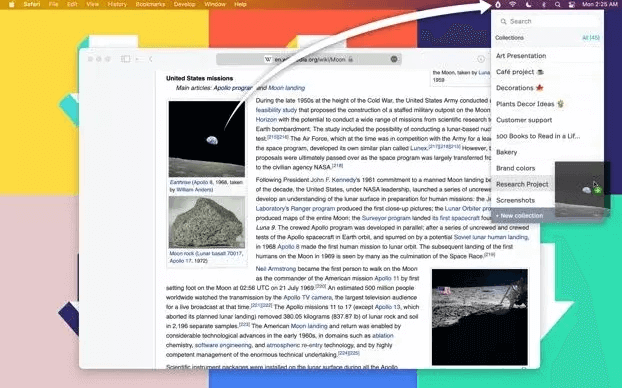Click the Do Not Disturb moon icon

click(x=528, y=4)
